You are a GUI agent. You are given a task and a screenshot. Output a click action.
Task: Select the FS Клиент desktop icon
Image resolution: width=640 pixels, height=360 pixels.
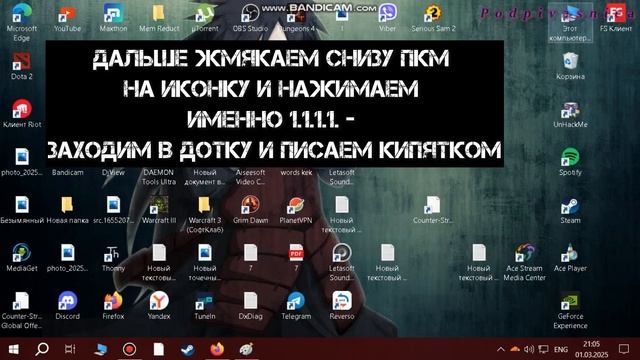616,18
